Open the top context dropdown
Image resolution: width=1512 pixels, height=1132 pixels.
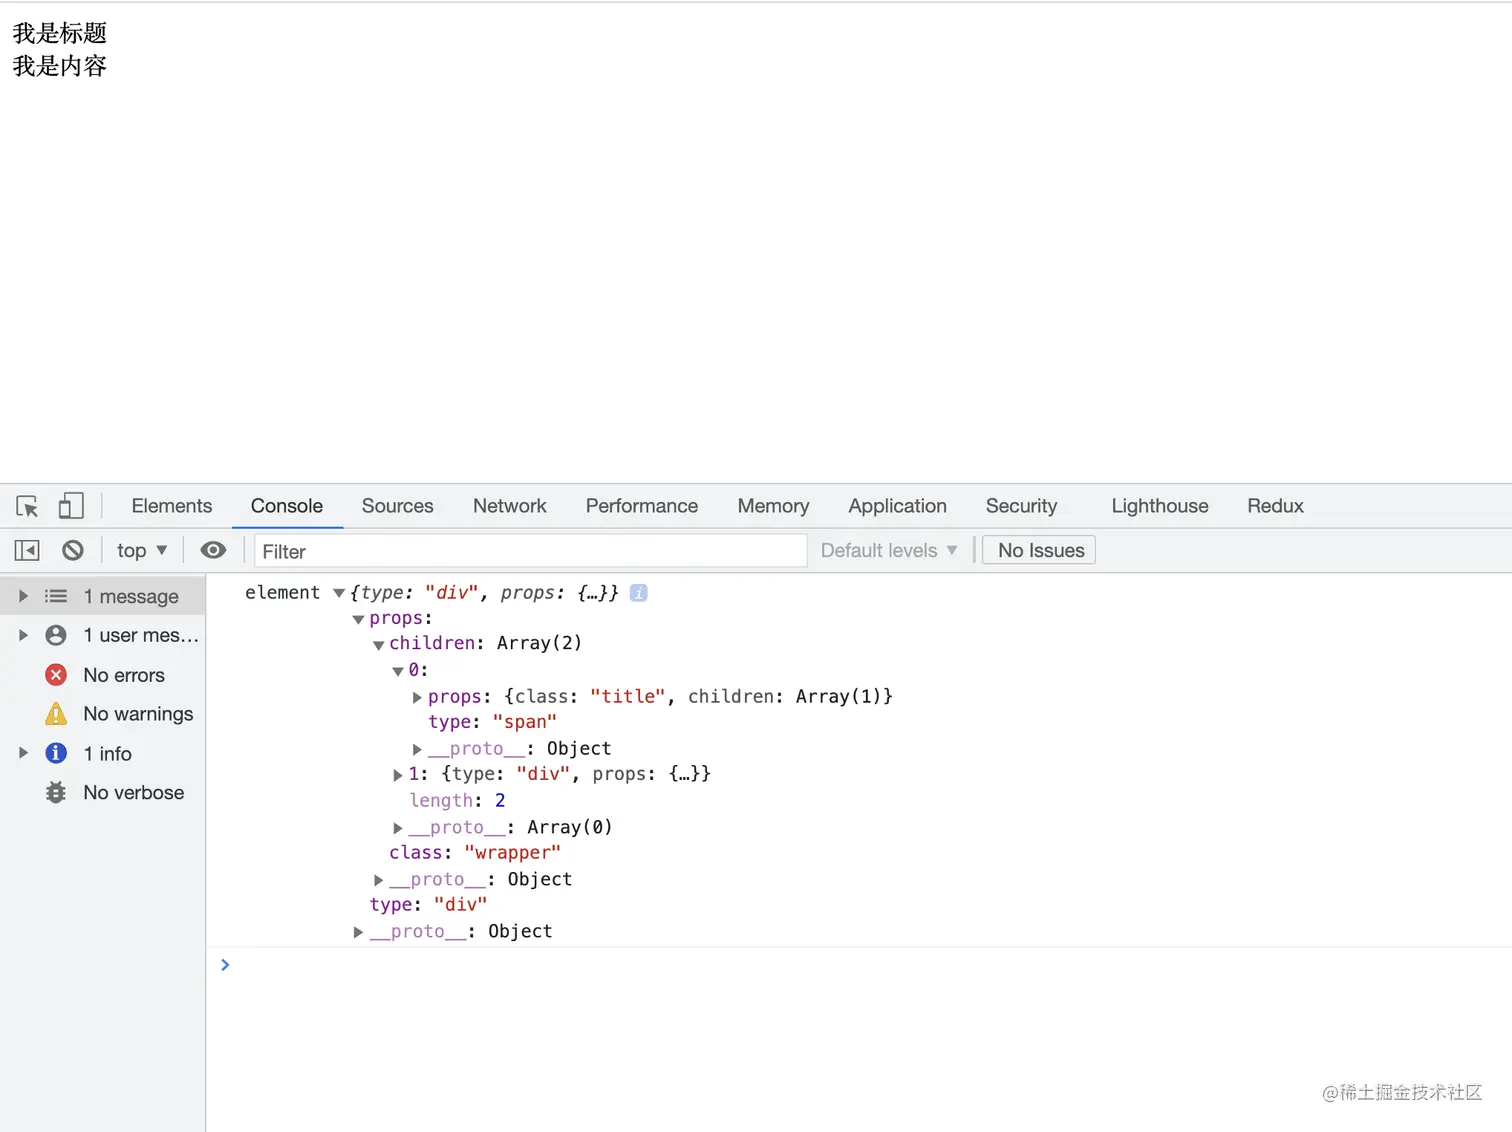pos(142,551)
